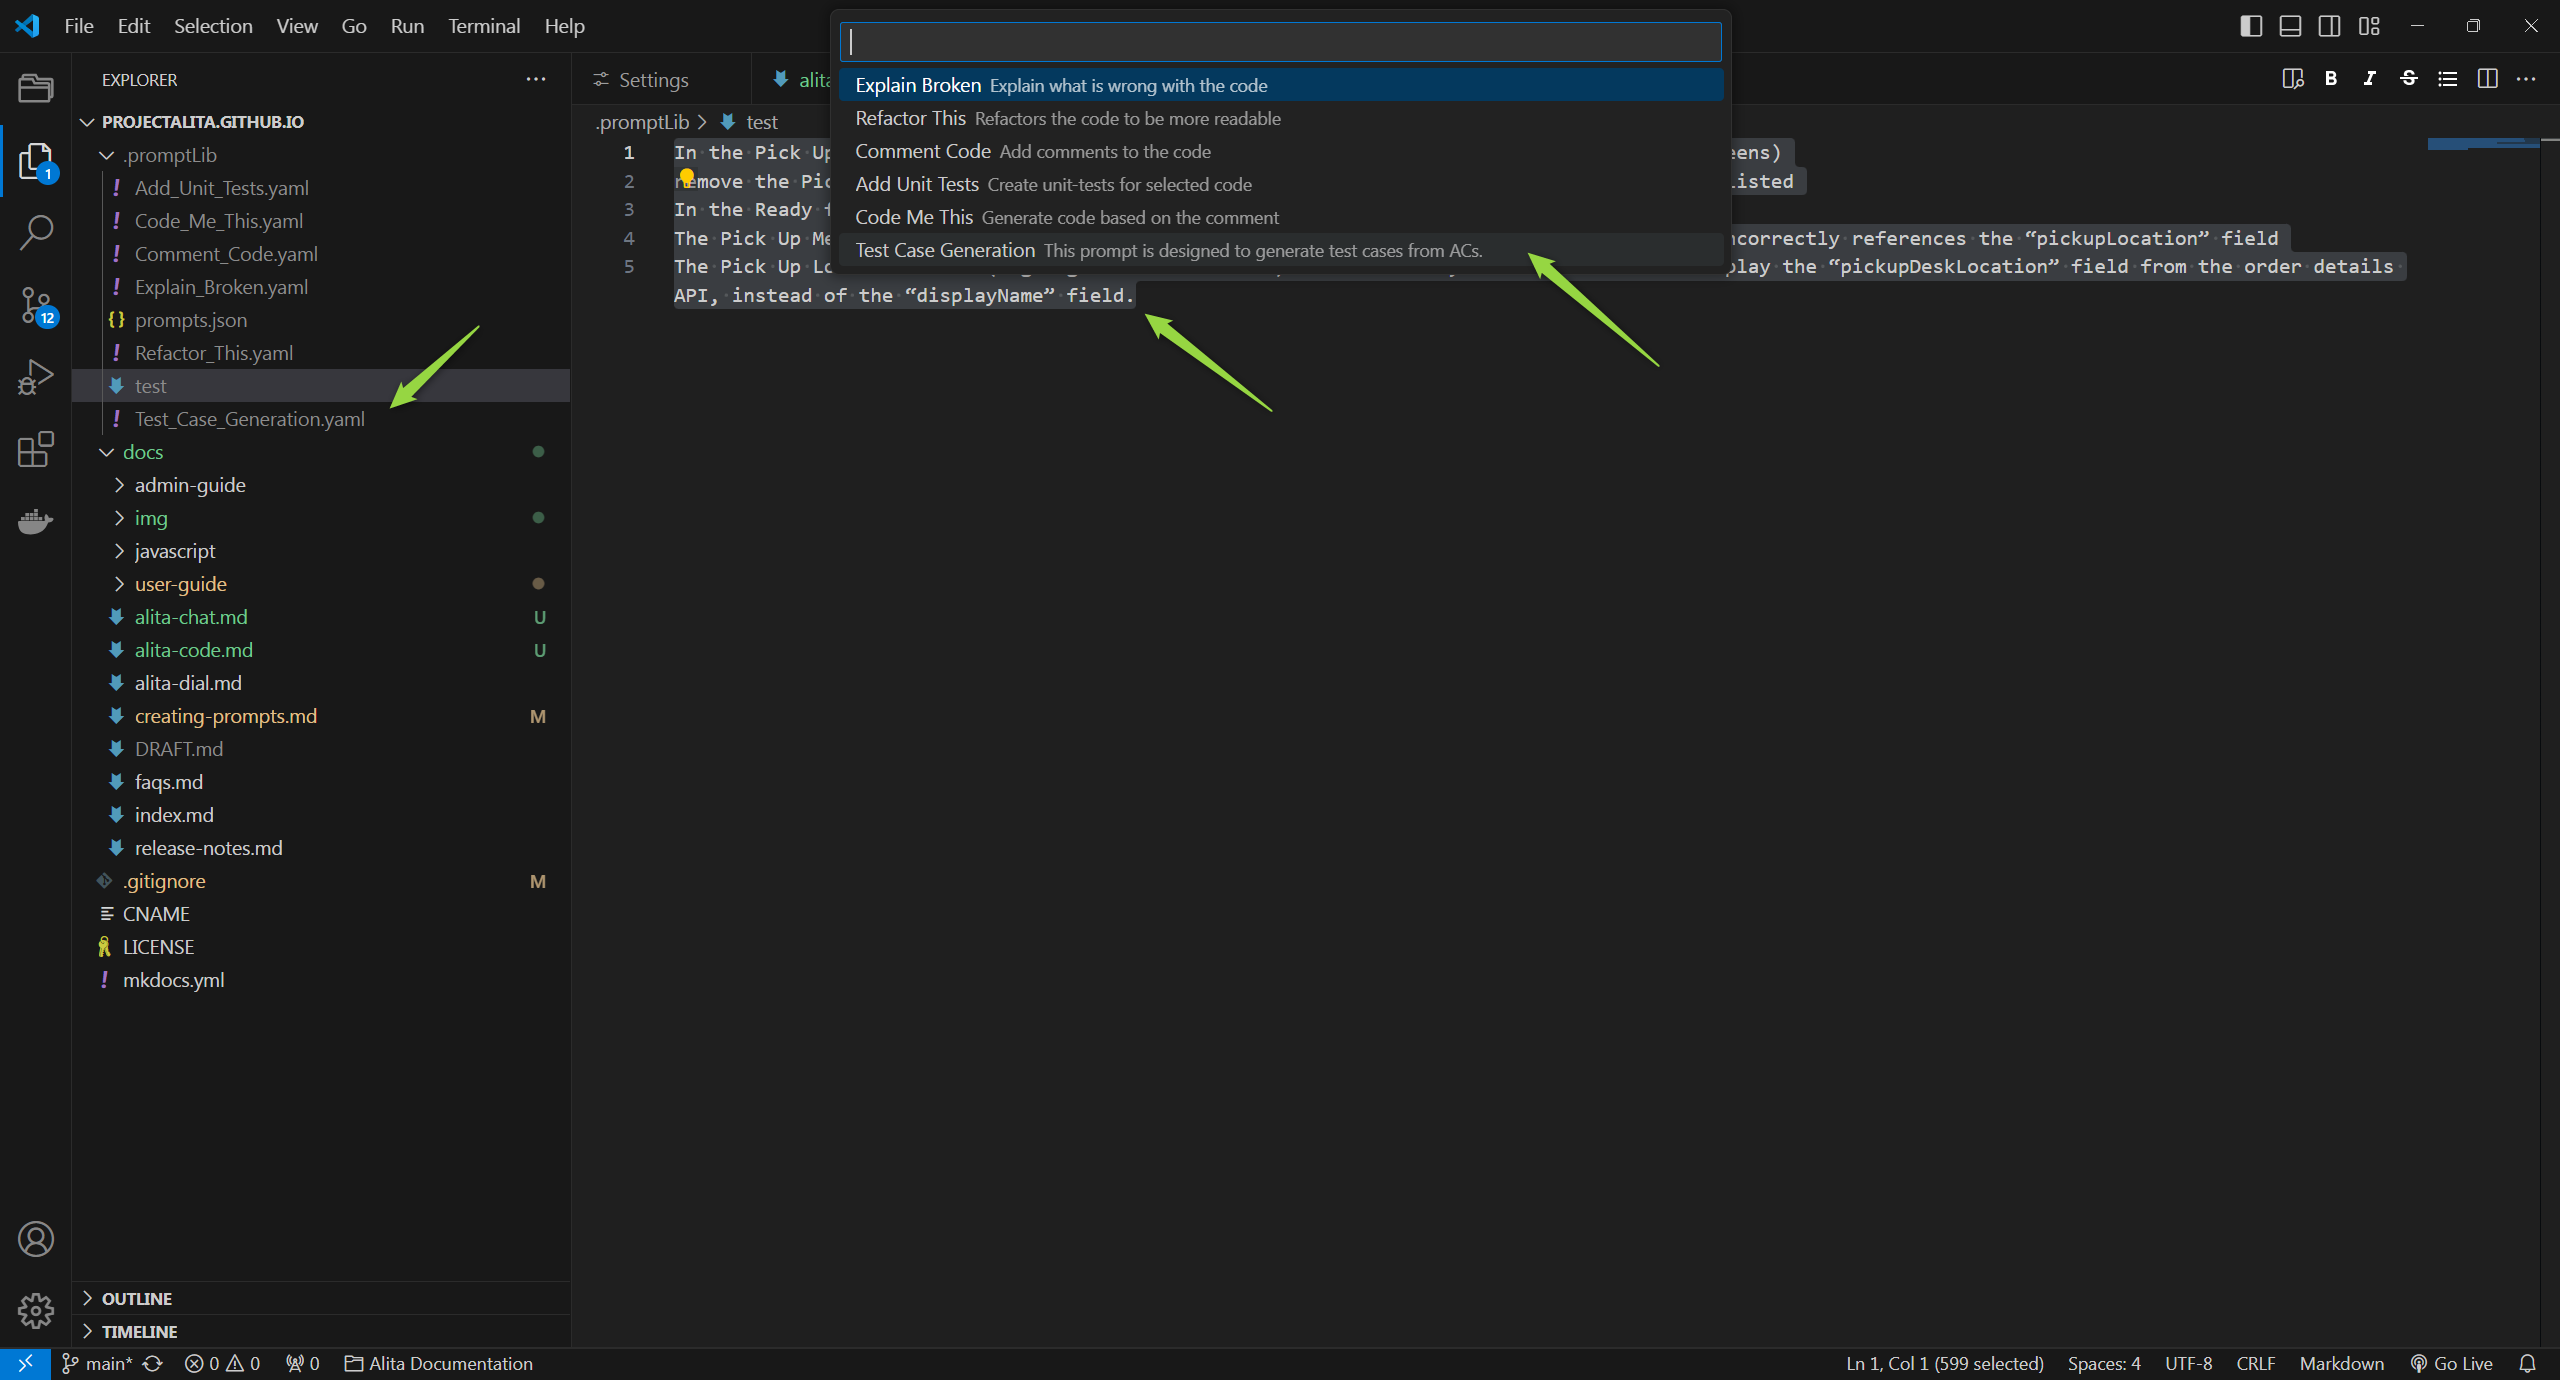This screenshot has height=1380, width=2560.
Task: Click .promptLib in breadcrumb path
Action: pyautogui.click(x=642, y=122)
